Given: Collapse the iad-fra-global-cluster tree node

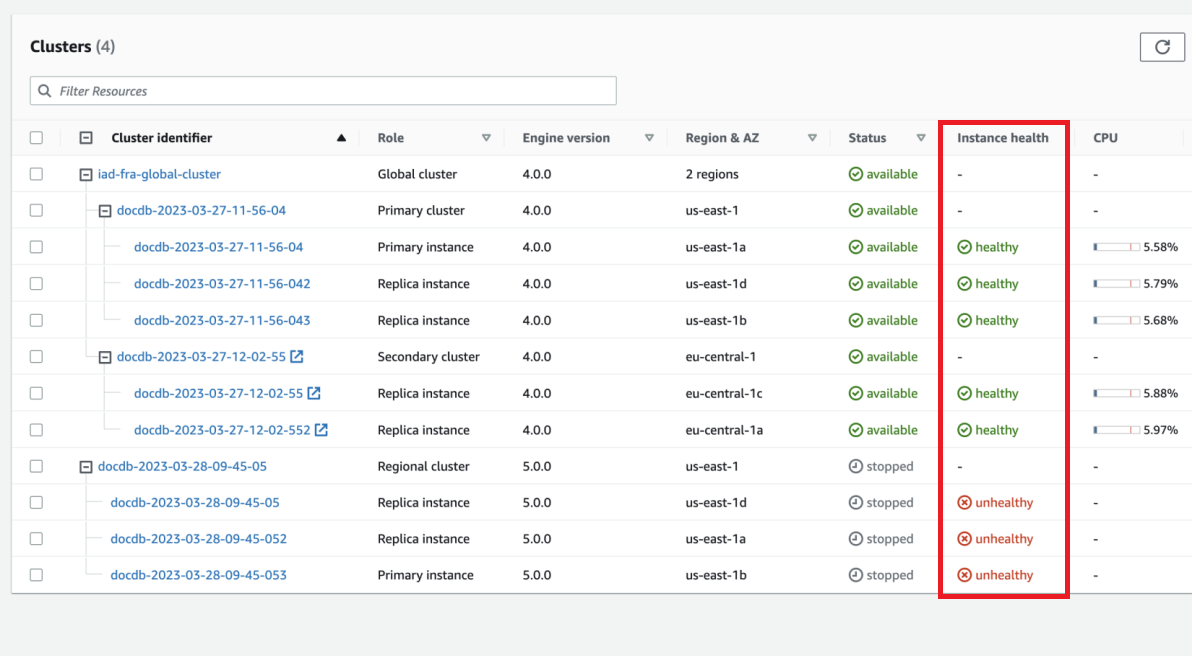Looking at the screenshot, I should 86,173.
